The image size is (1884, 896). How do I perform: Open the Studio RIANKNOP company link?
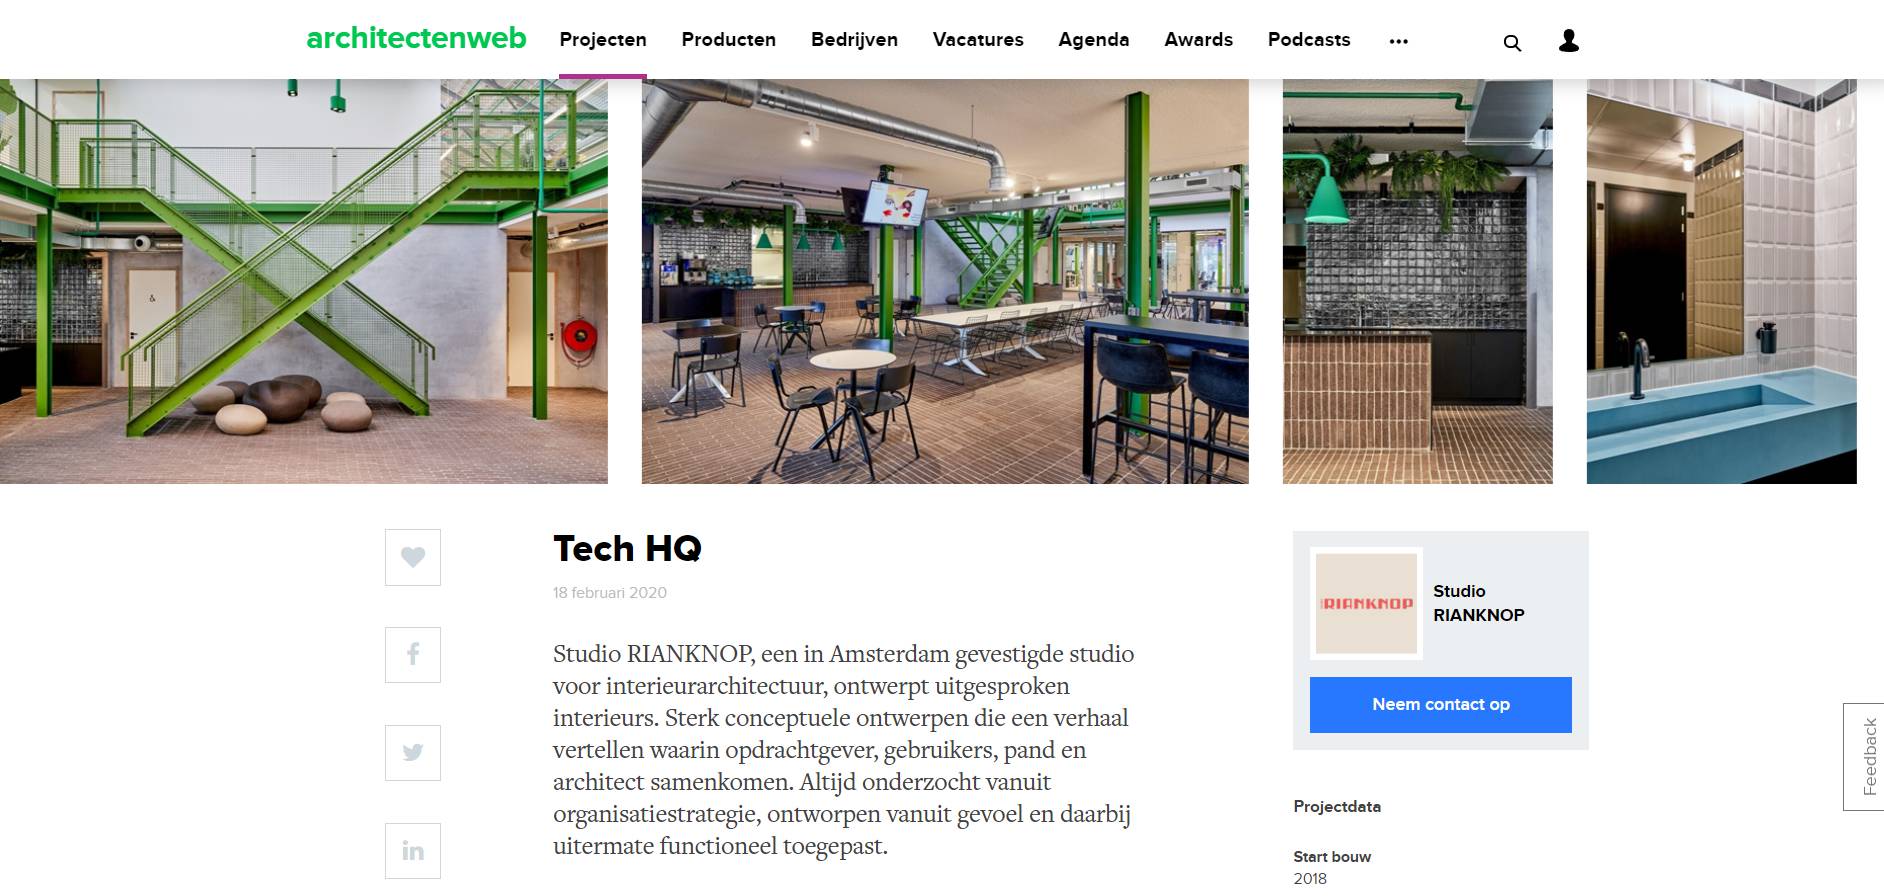(x=1479, y=603)
